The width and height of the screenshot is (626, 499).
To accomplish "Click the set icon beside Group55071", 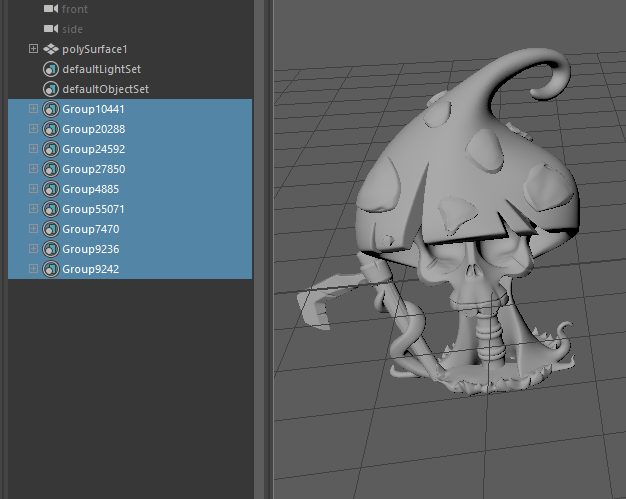I will click(x=51, y=209).
